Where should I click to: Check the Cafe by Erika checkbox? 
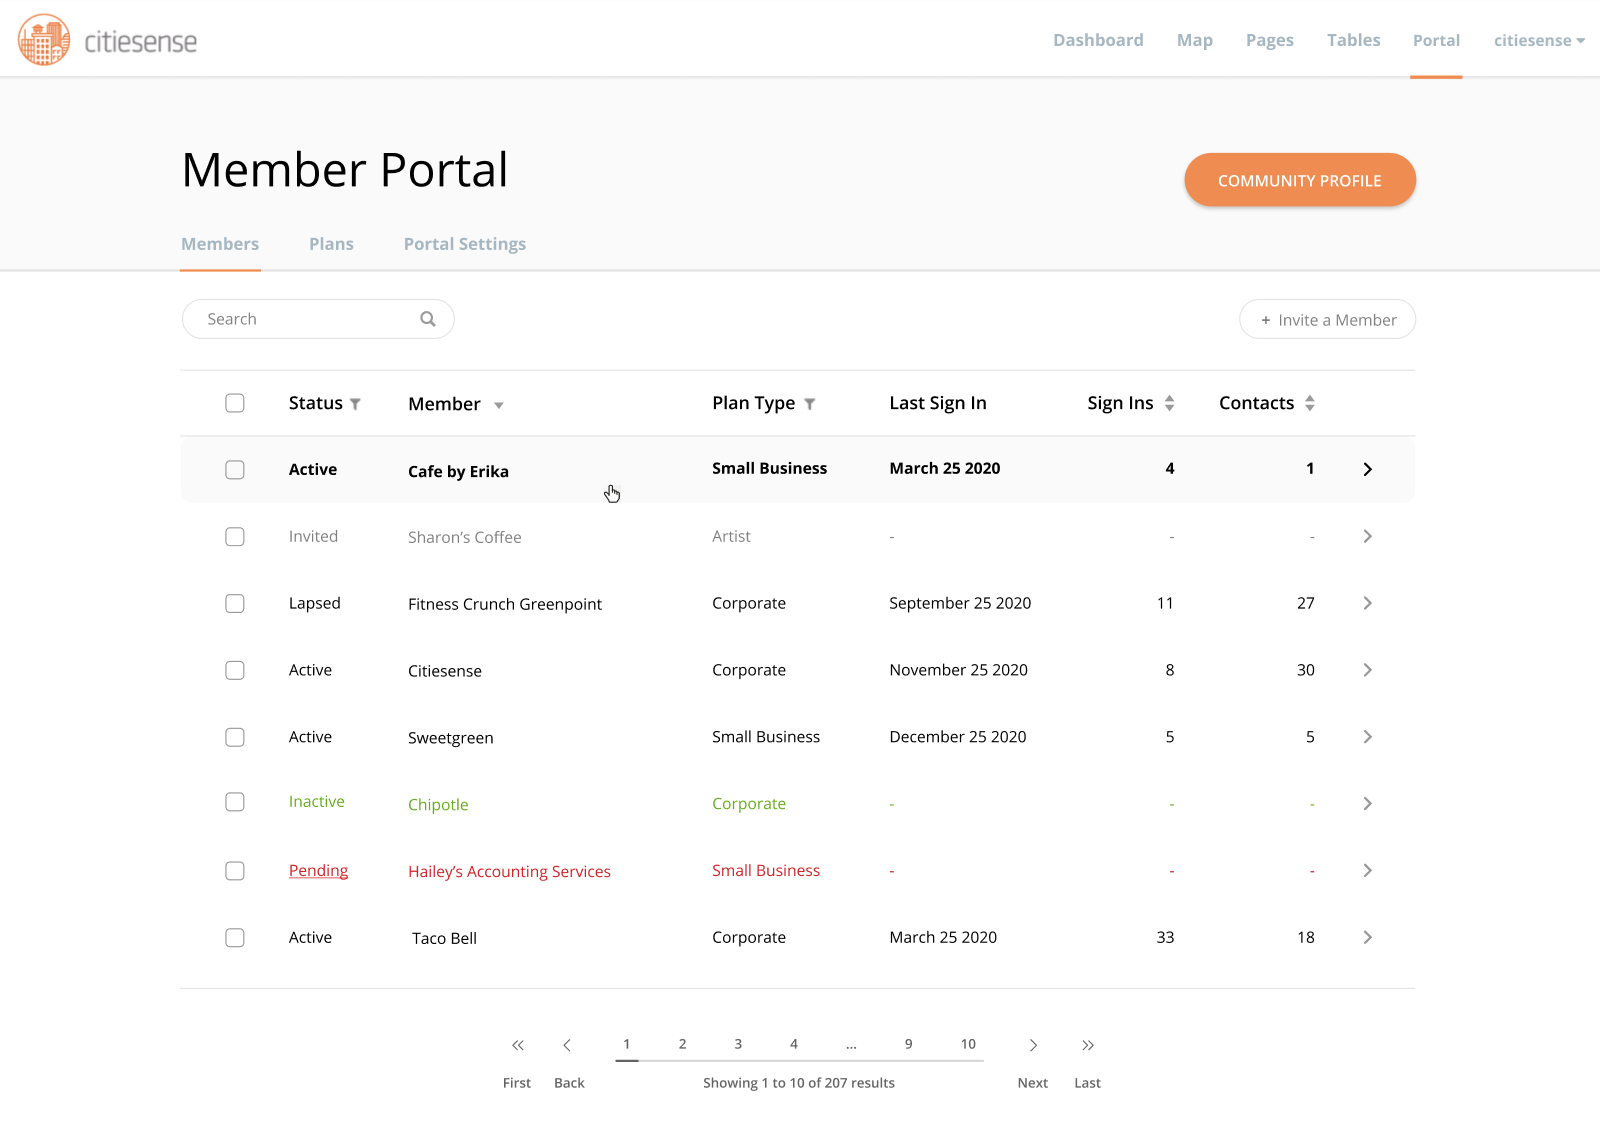(235, 470)
